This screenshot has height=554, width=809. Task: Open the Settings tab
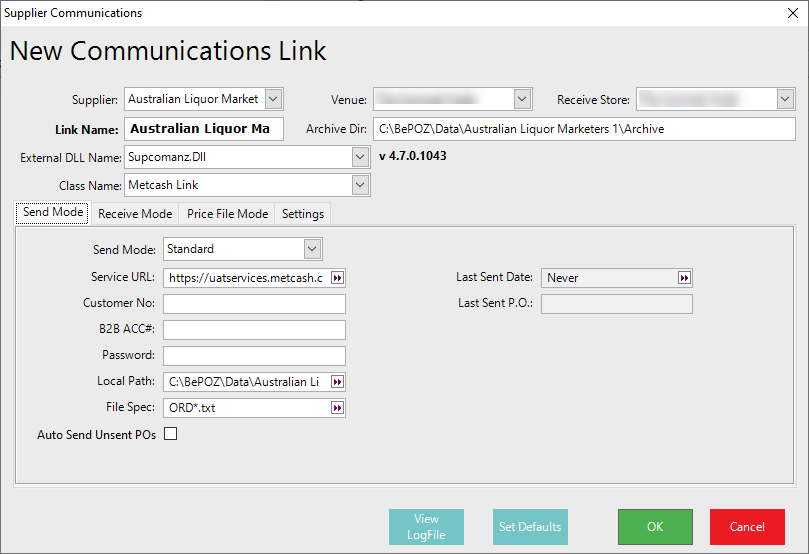pos(303,214)
